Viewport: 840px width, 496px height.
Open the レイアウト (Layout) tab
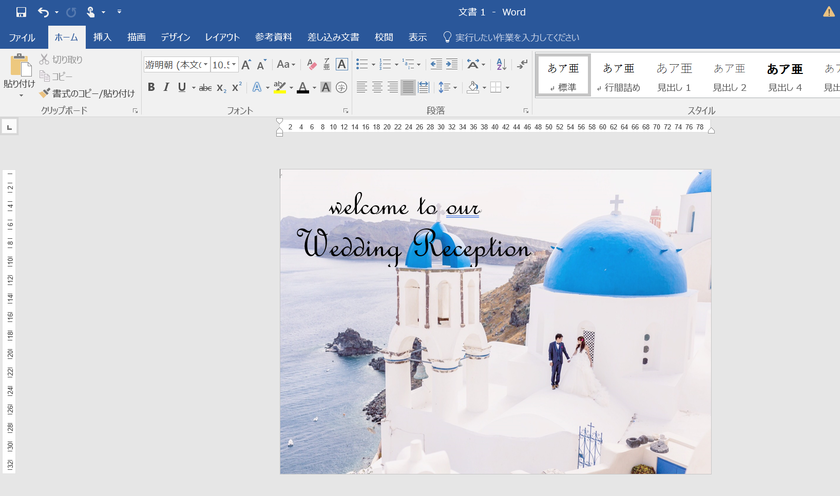[222, 37]
